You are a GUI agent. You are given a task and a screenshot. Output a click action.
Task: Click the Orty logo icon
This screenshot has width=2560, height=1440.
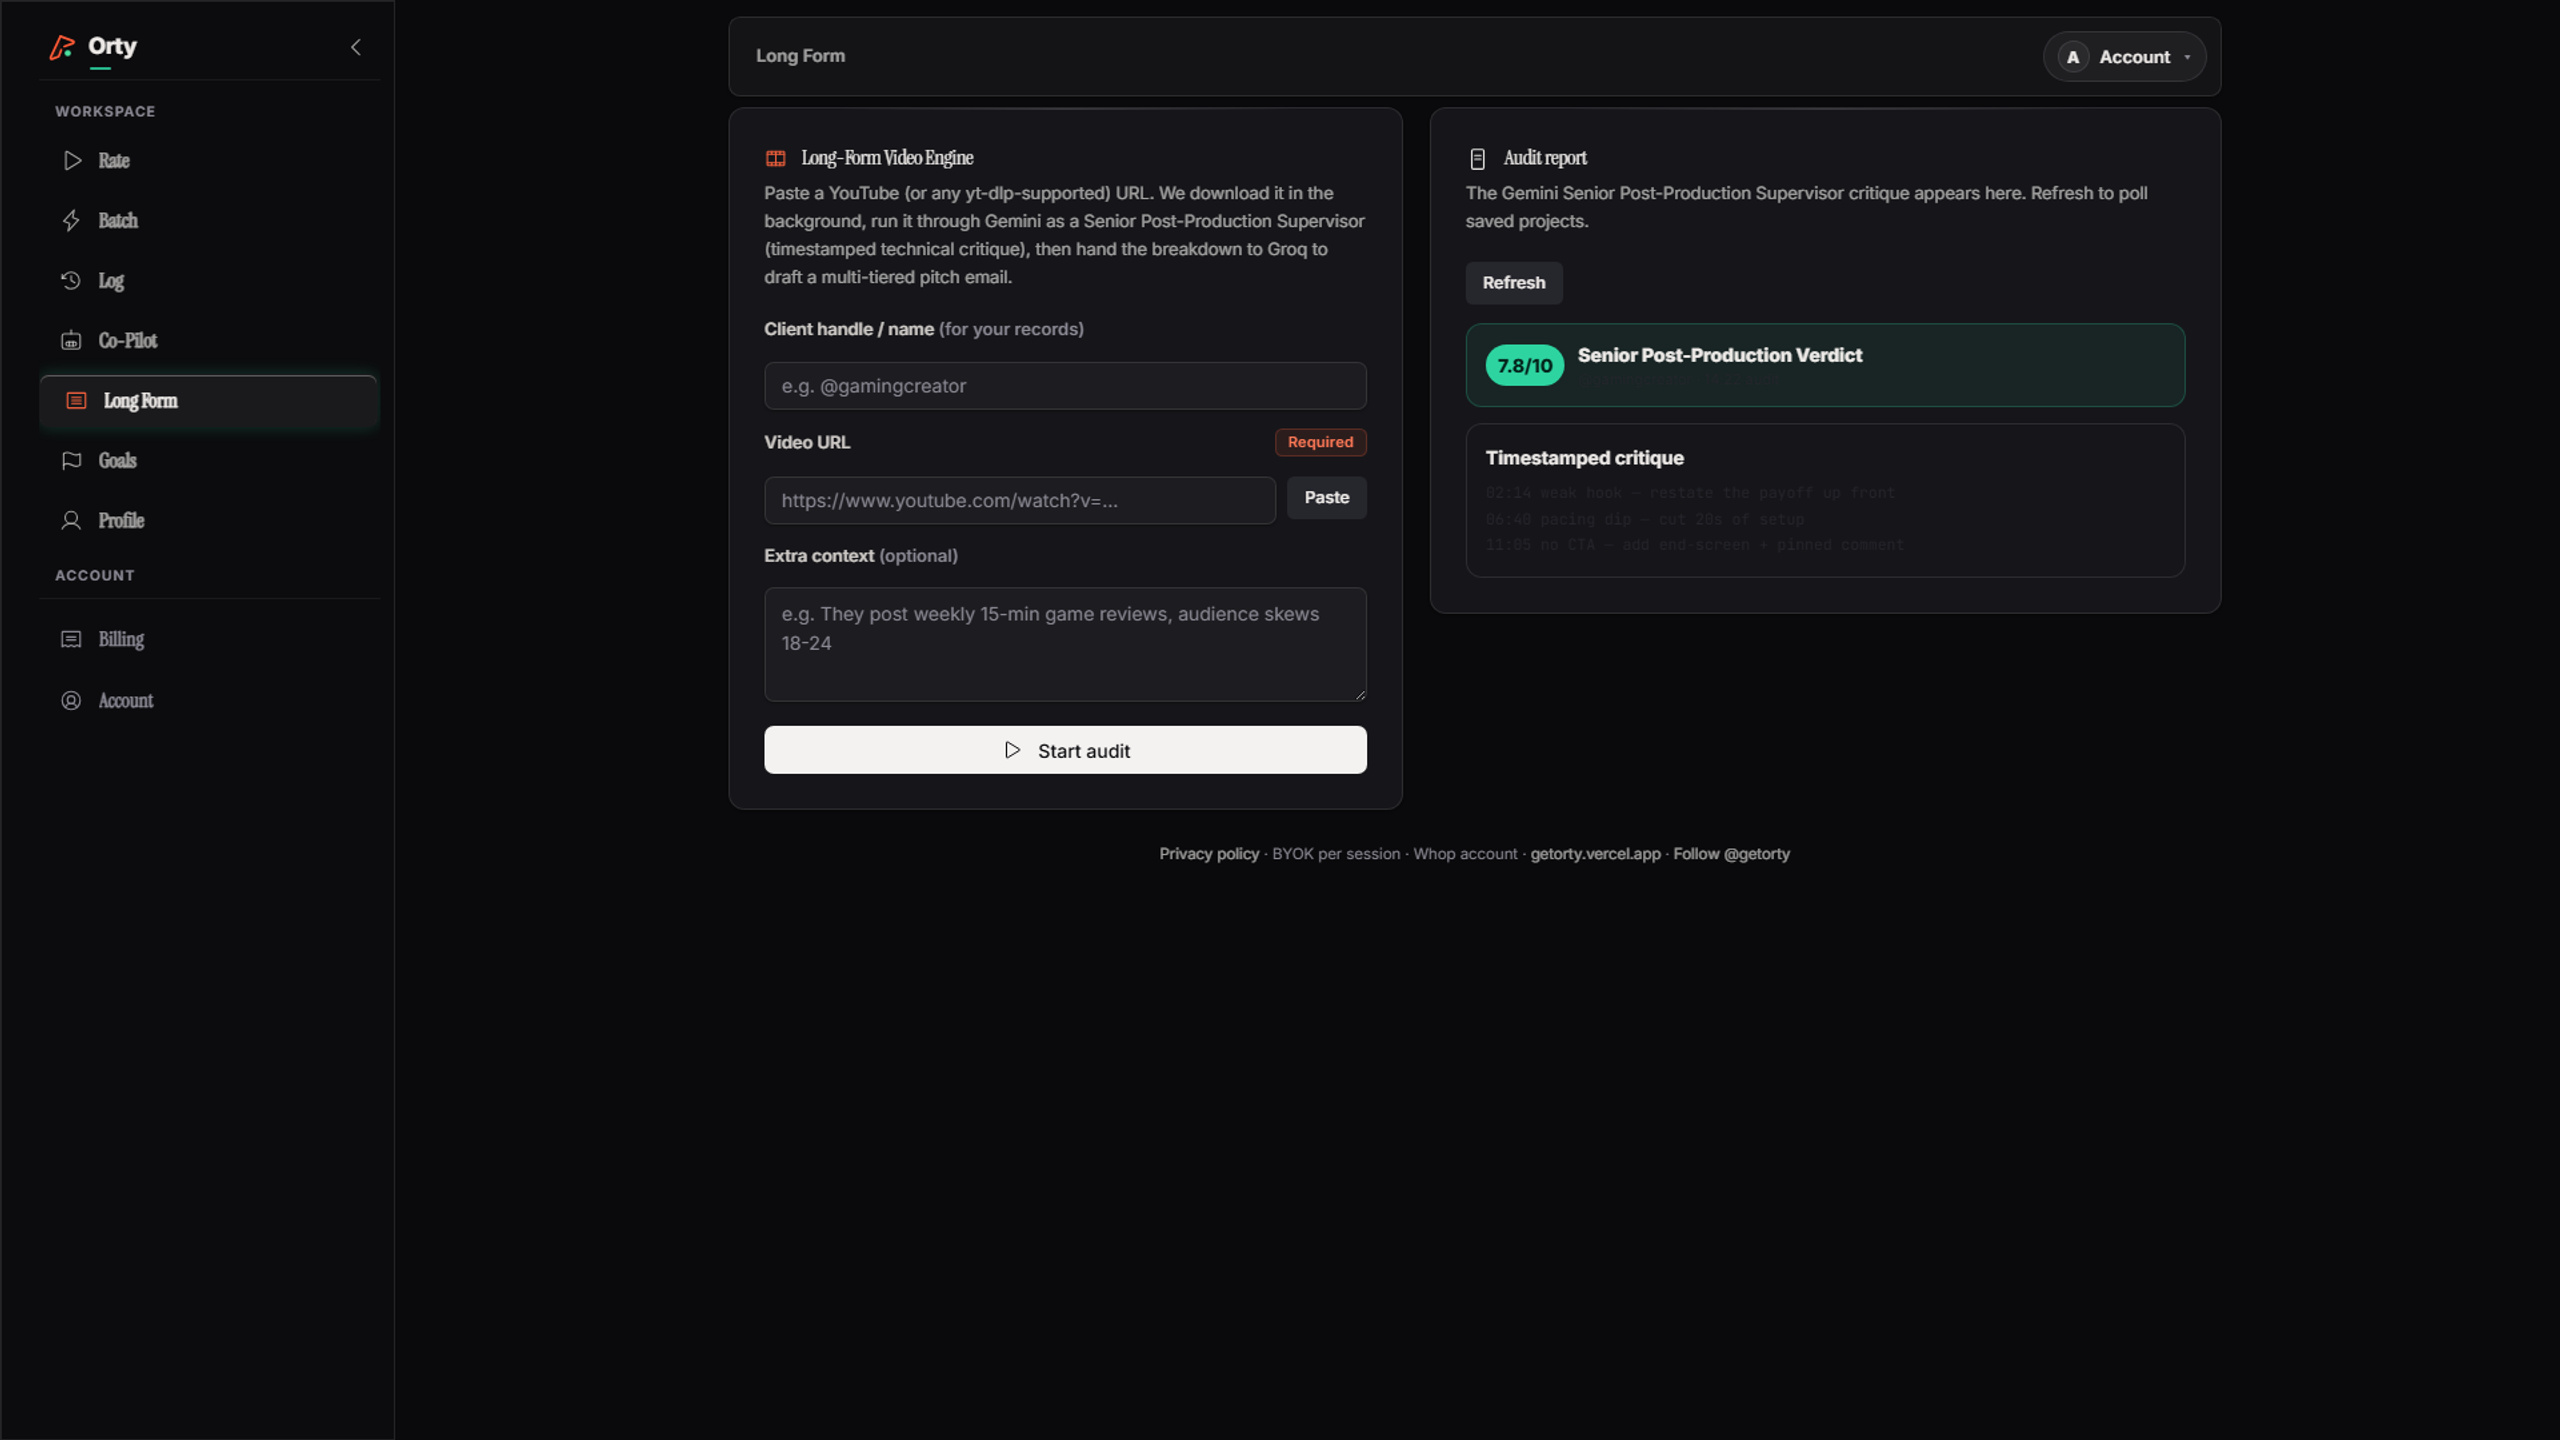click(62, 47)
